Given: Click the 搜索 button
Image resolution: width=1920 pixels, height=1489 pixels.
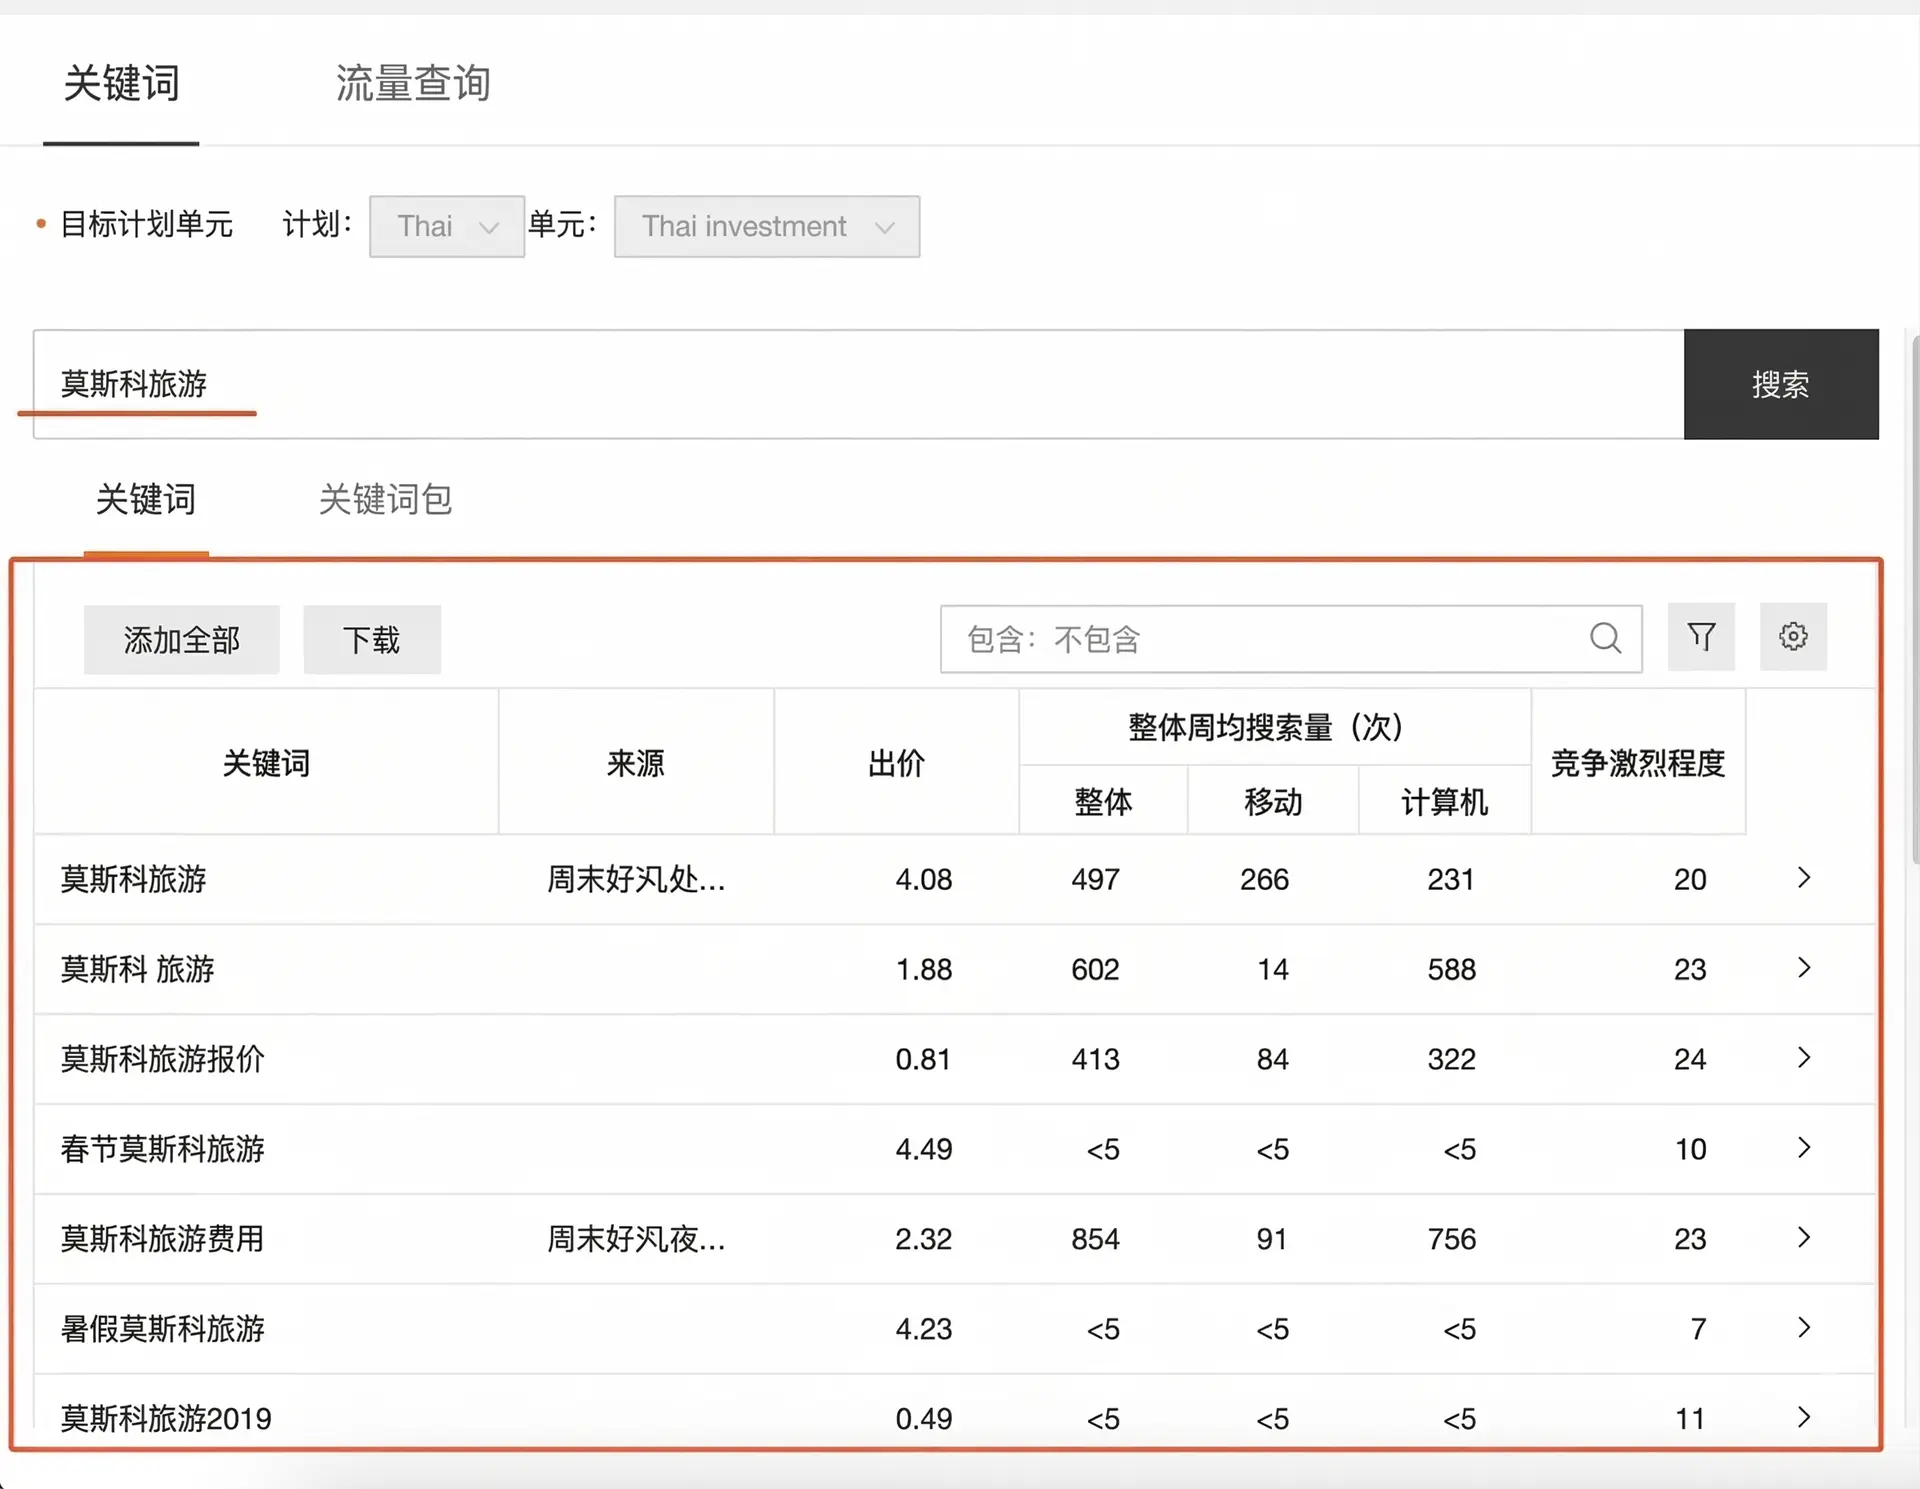Looking at the screenshot, I should coord(1781,384).
